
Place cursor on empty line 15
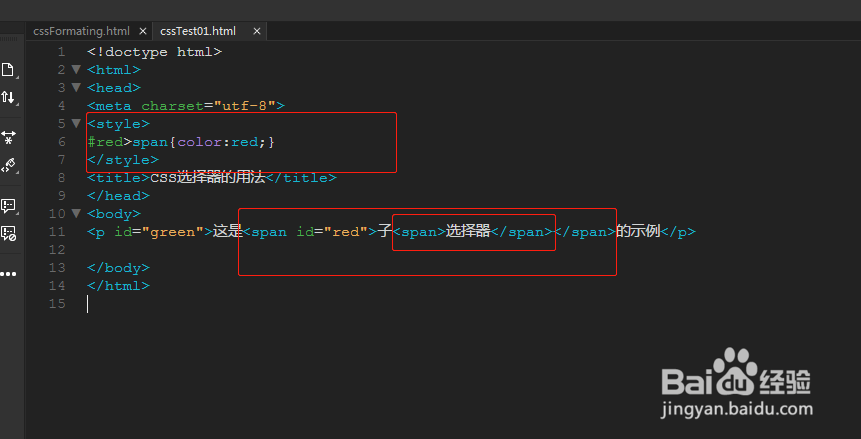point(88,304)
